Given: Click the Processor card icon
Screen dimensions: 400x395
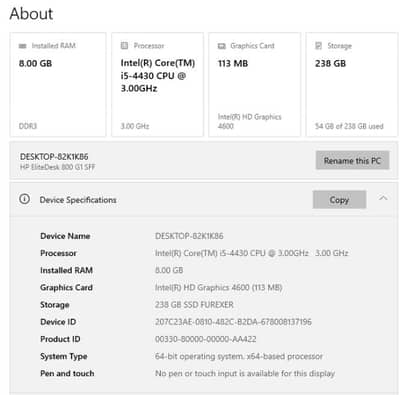Looking at the screenshot, I should click(x=124, y=46).
